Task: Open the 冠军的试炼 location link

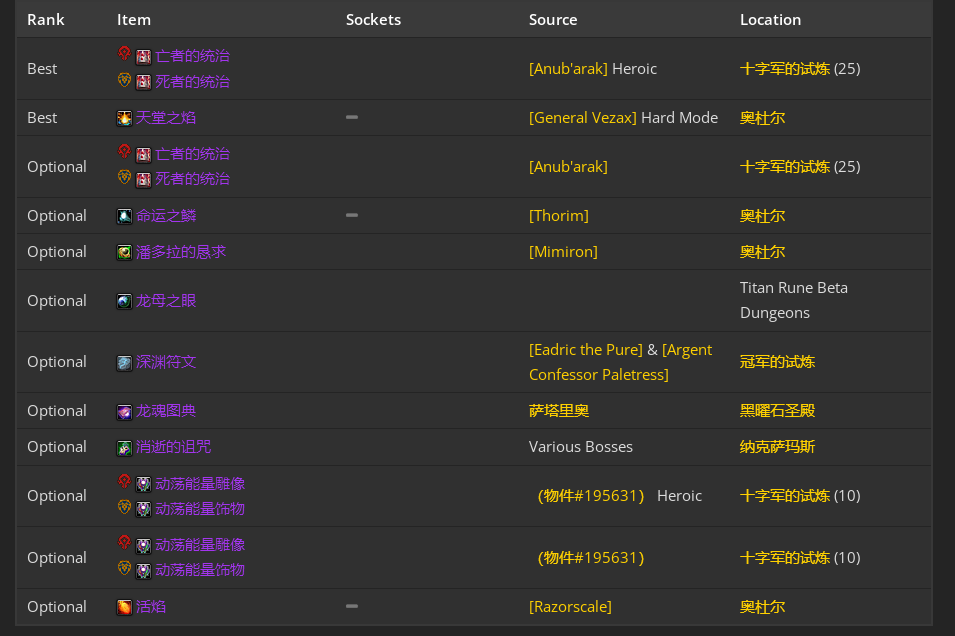Action: pyautogui.click(x=777, y=362)
